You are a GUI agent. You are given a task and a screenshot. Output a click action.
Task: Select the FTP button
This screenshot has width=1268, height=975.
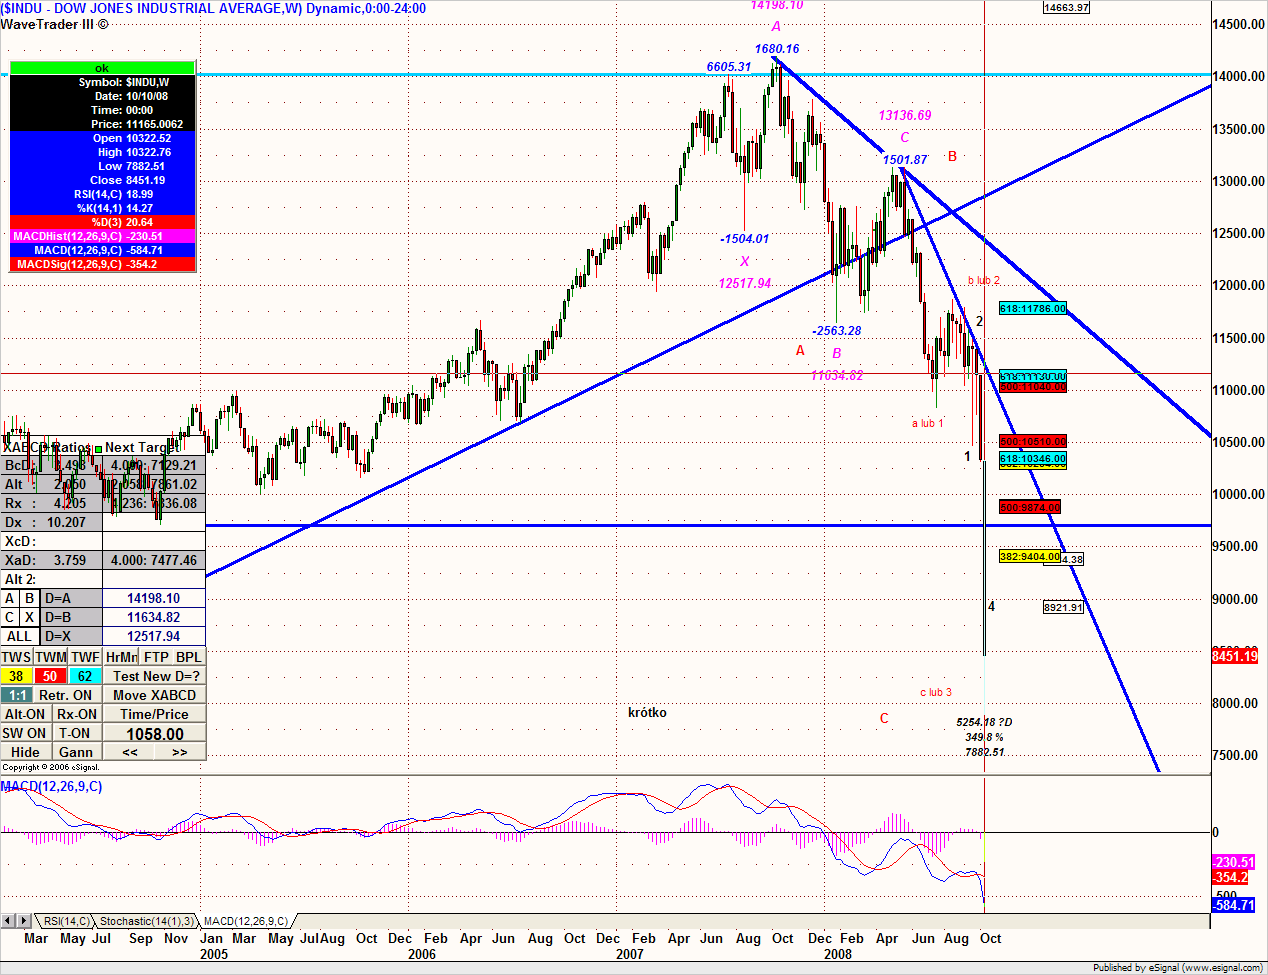156,657
